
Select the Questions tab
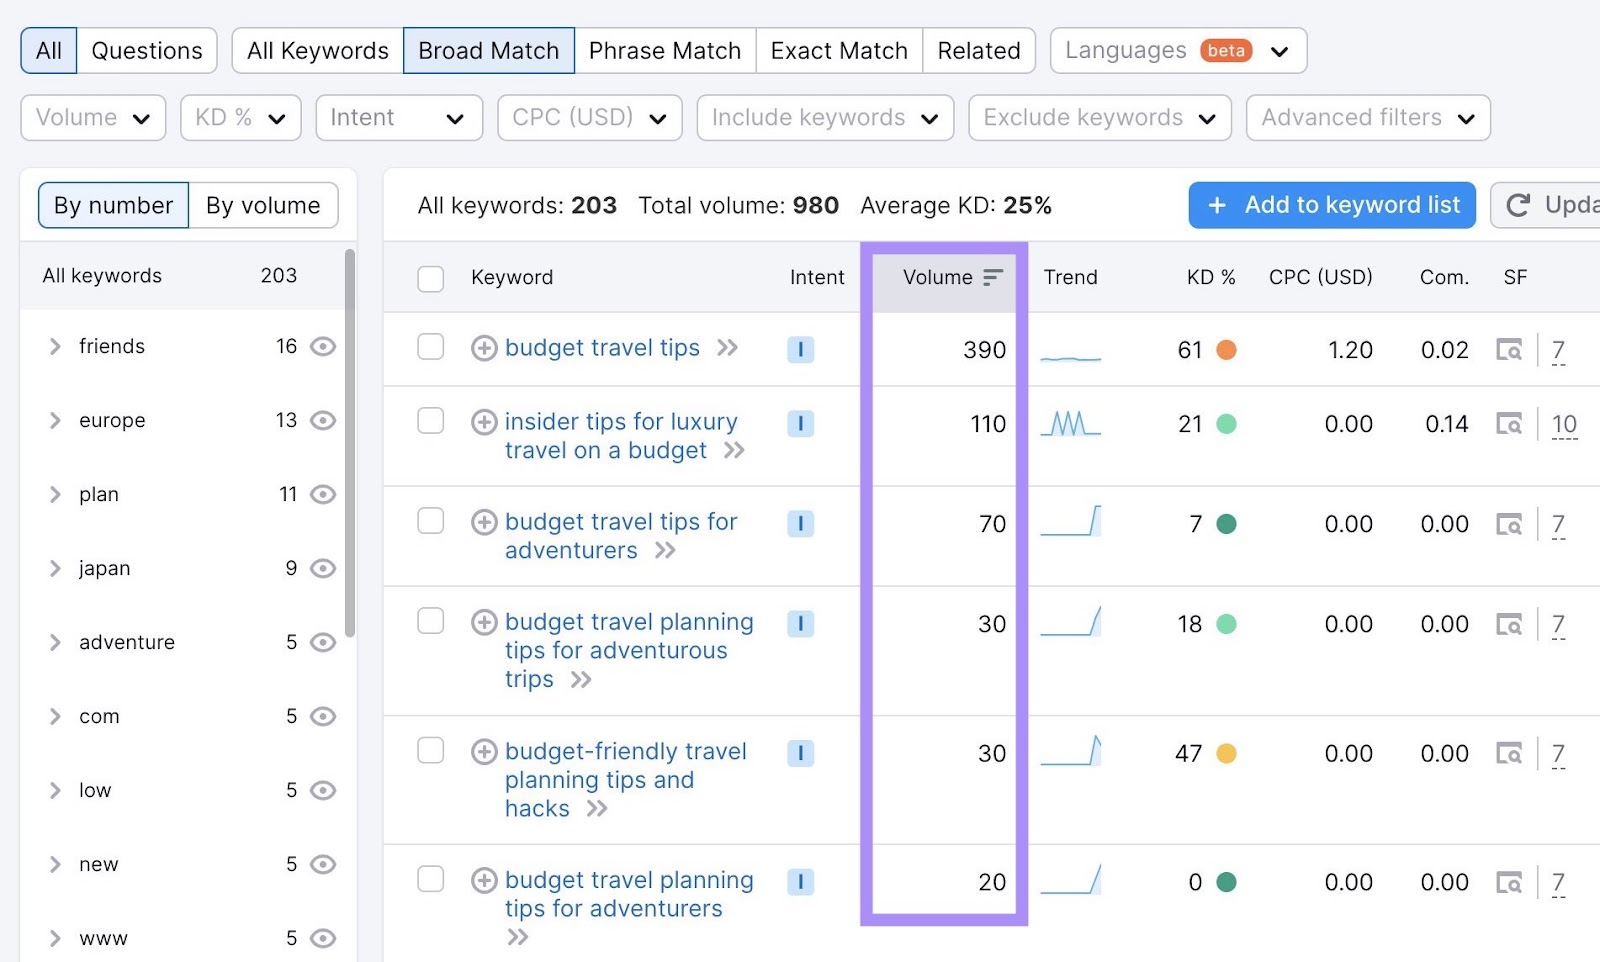(147, 51)
